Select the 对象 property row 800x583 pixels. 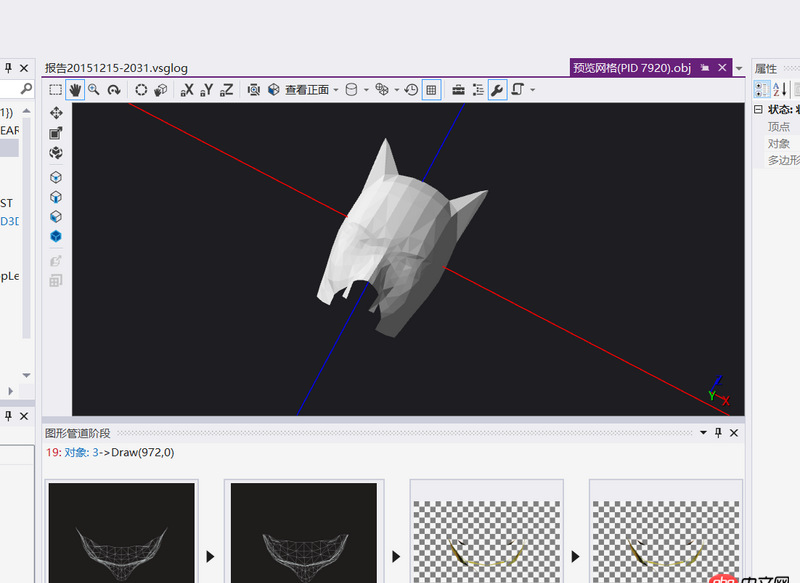pos(779,144)
